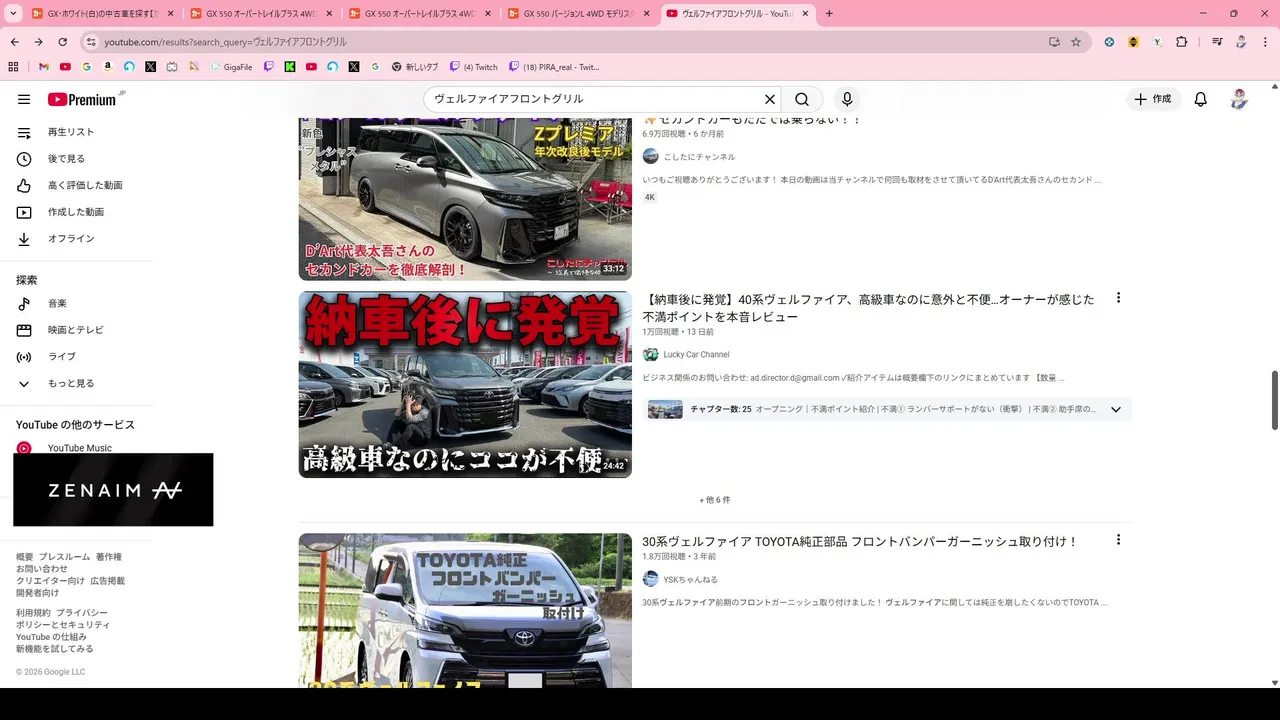Open YouTube Music service link

[x=79, y=448]
